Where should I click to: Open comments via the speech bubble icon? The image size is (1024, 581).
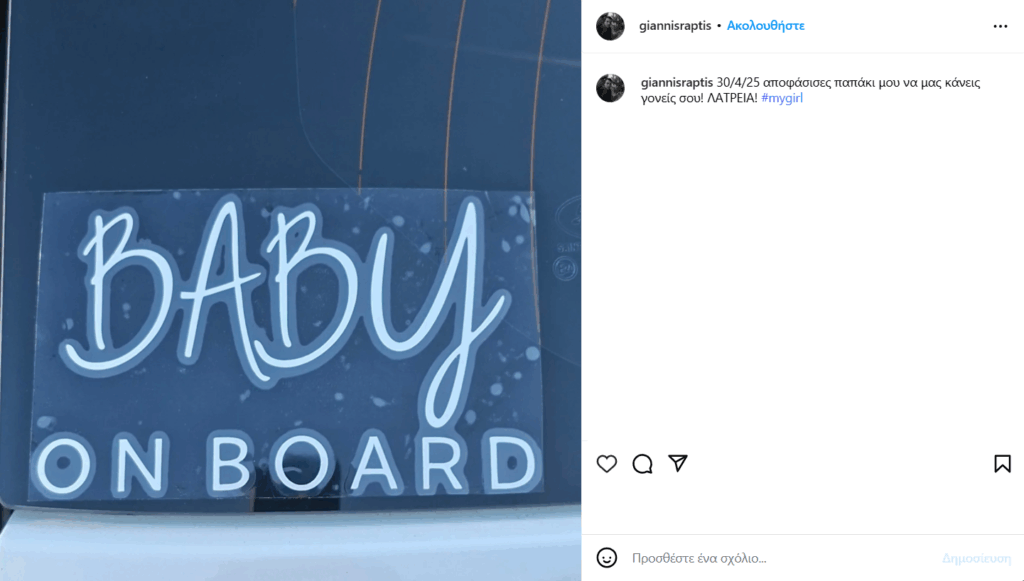[x=643, y=463]
